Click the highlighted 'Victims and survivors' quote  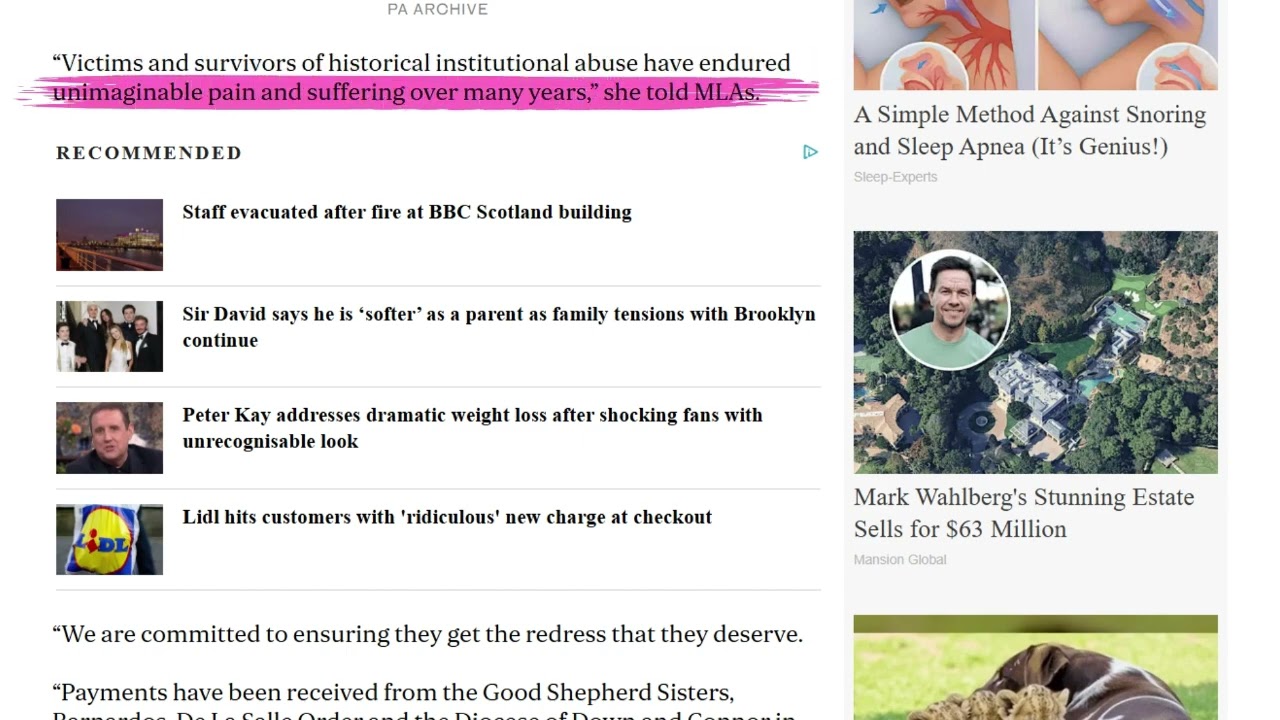421,78
